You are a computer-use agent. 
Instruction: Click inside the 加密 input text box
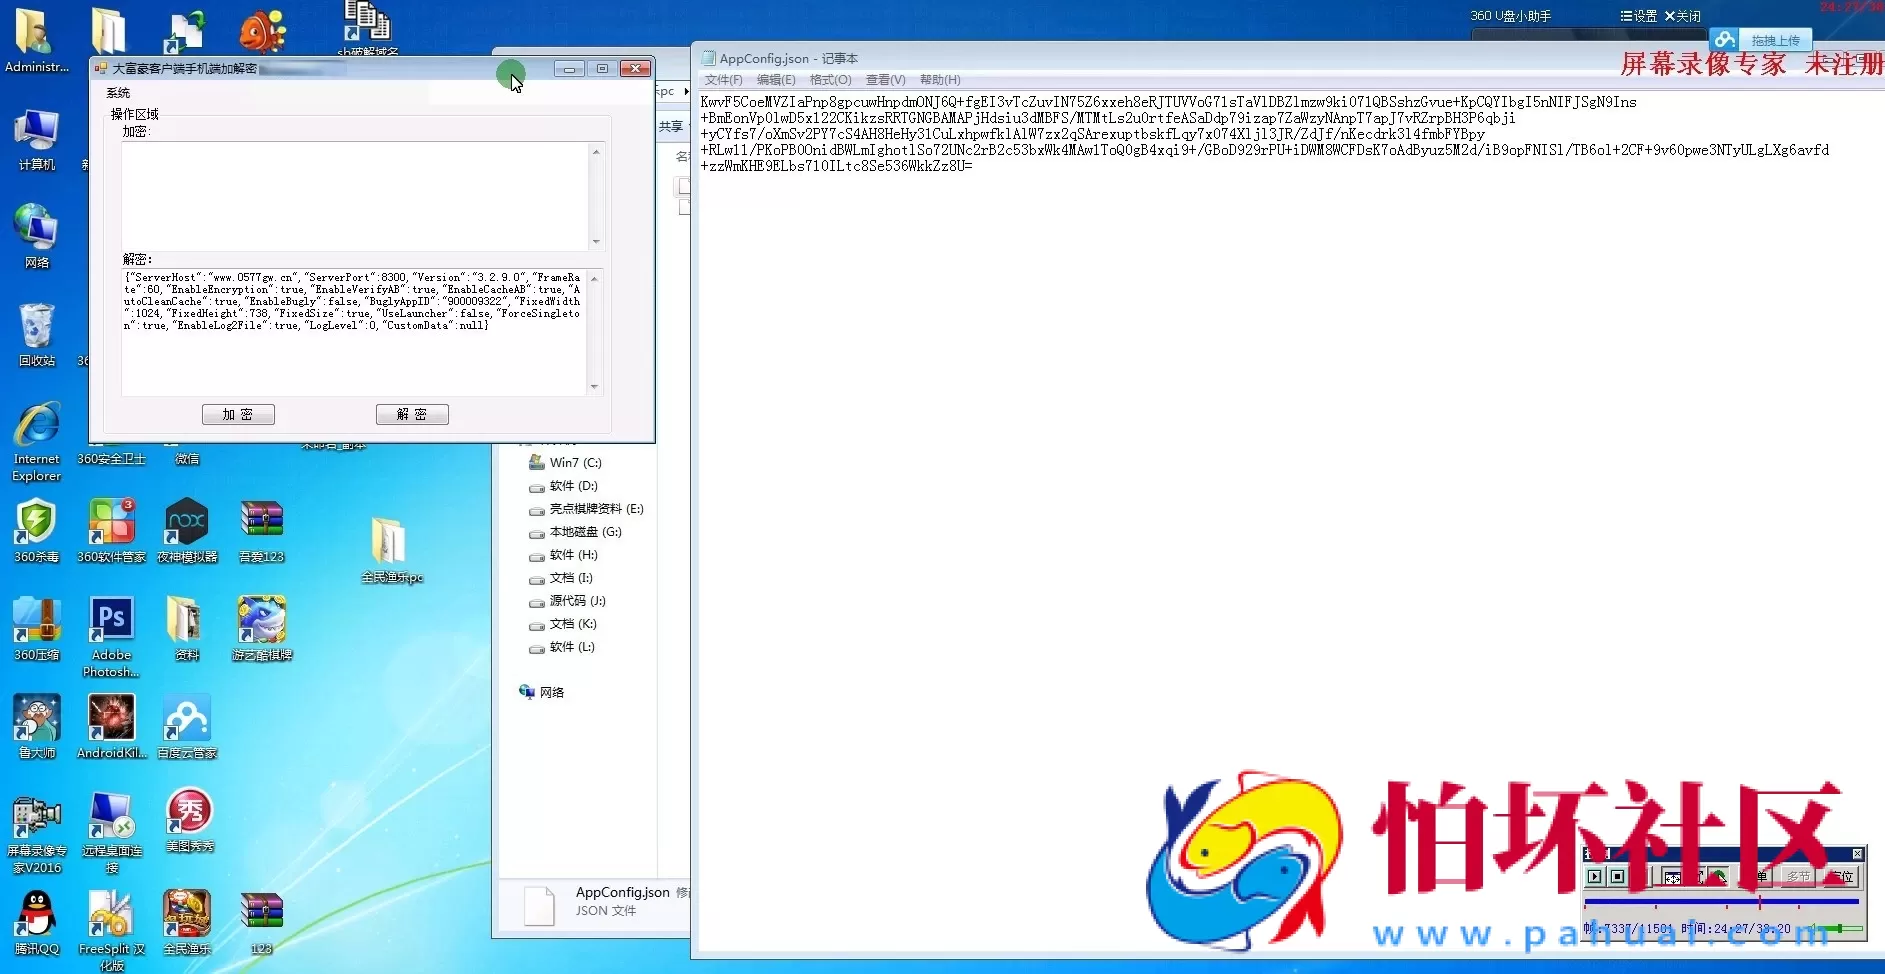[355, 195]
